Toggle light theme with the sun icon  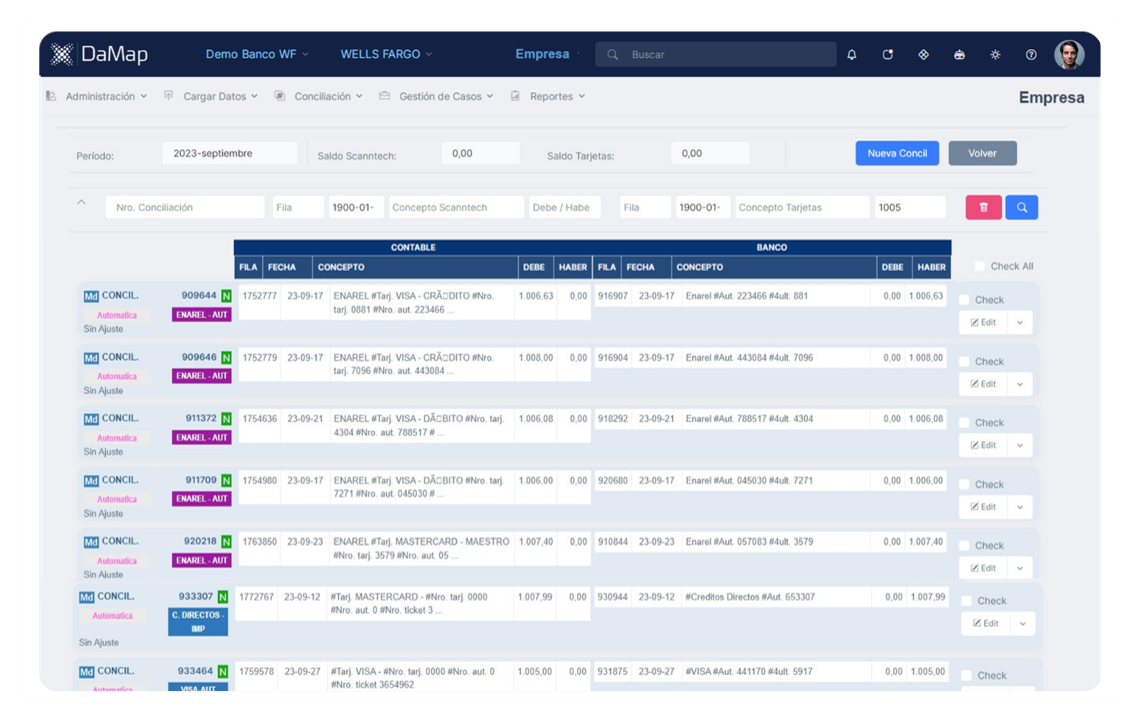pyautogui.click(x=995, y=54)
